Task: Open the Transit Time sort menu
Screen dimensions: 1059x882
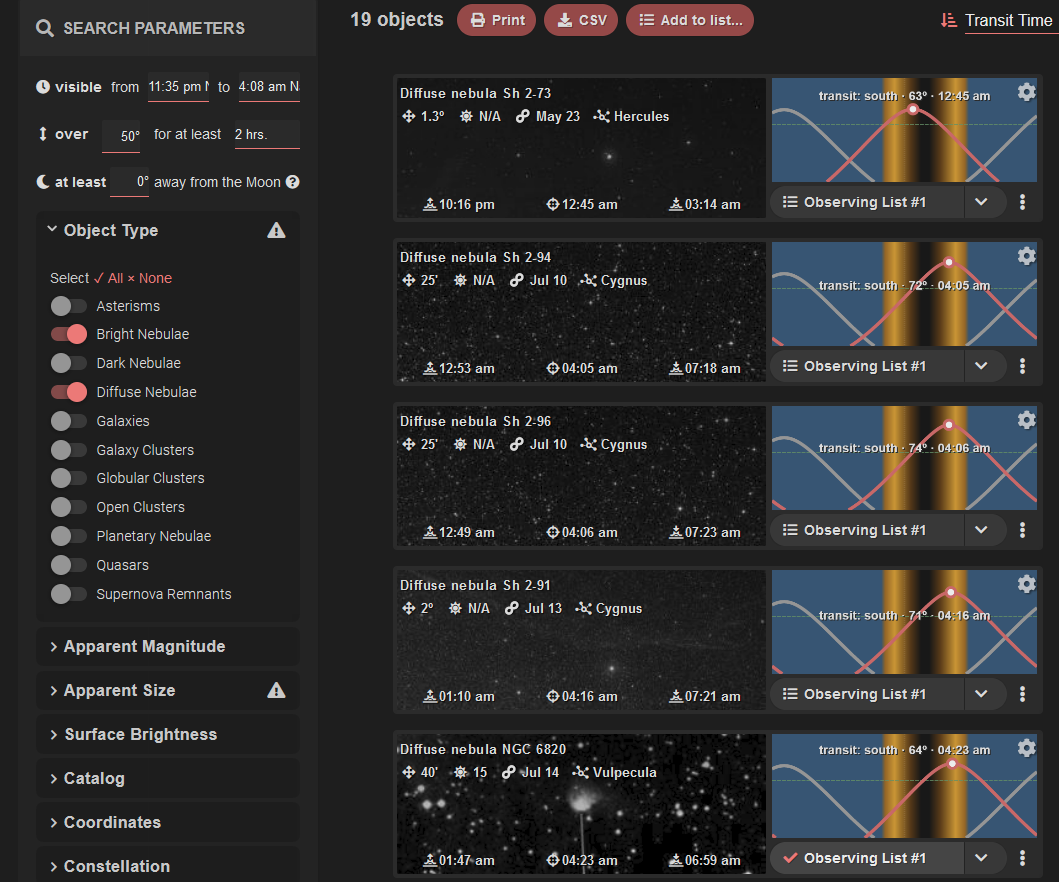Action: click(x=1010, y=19)
